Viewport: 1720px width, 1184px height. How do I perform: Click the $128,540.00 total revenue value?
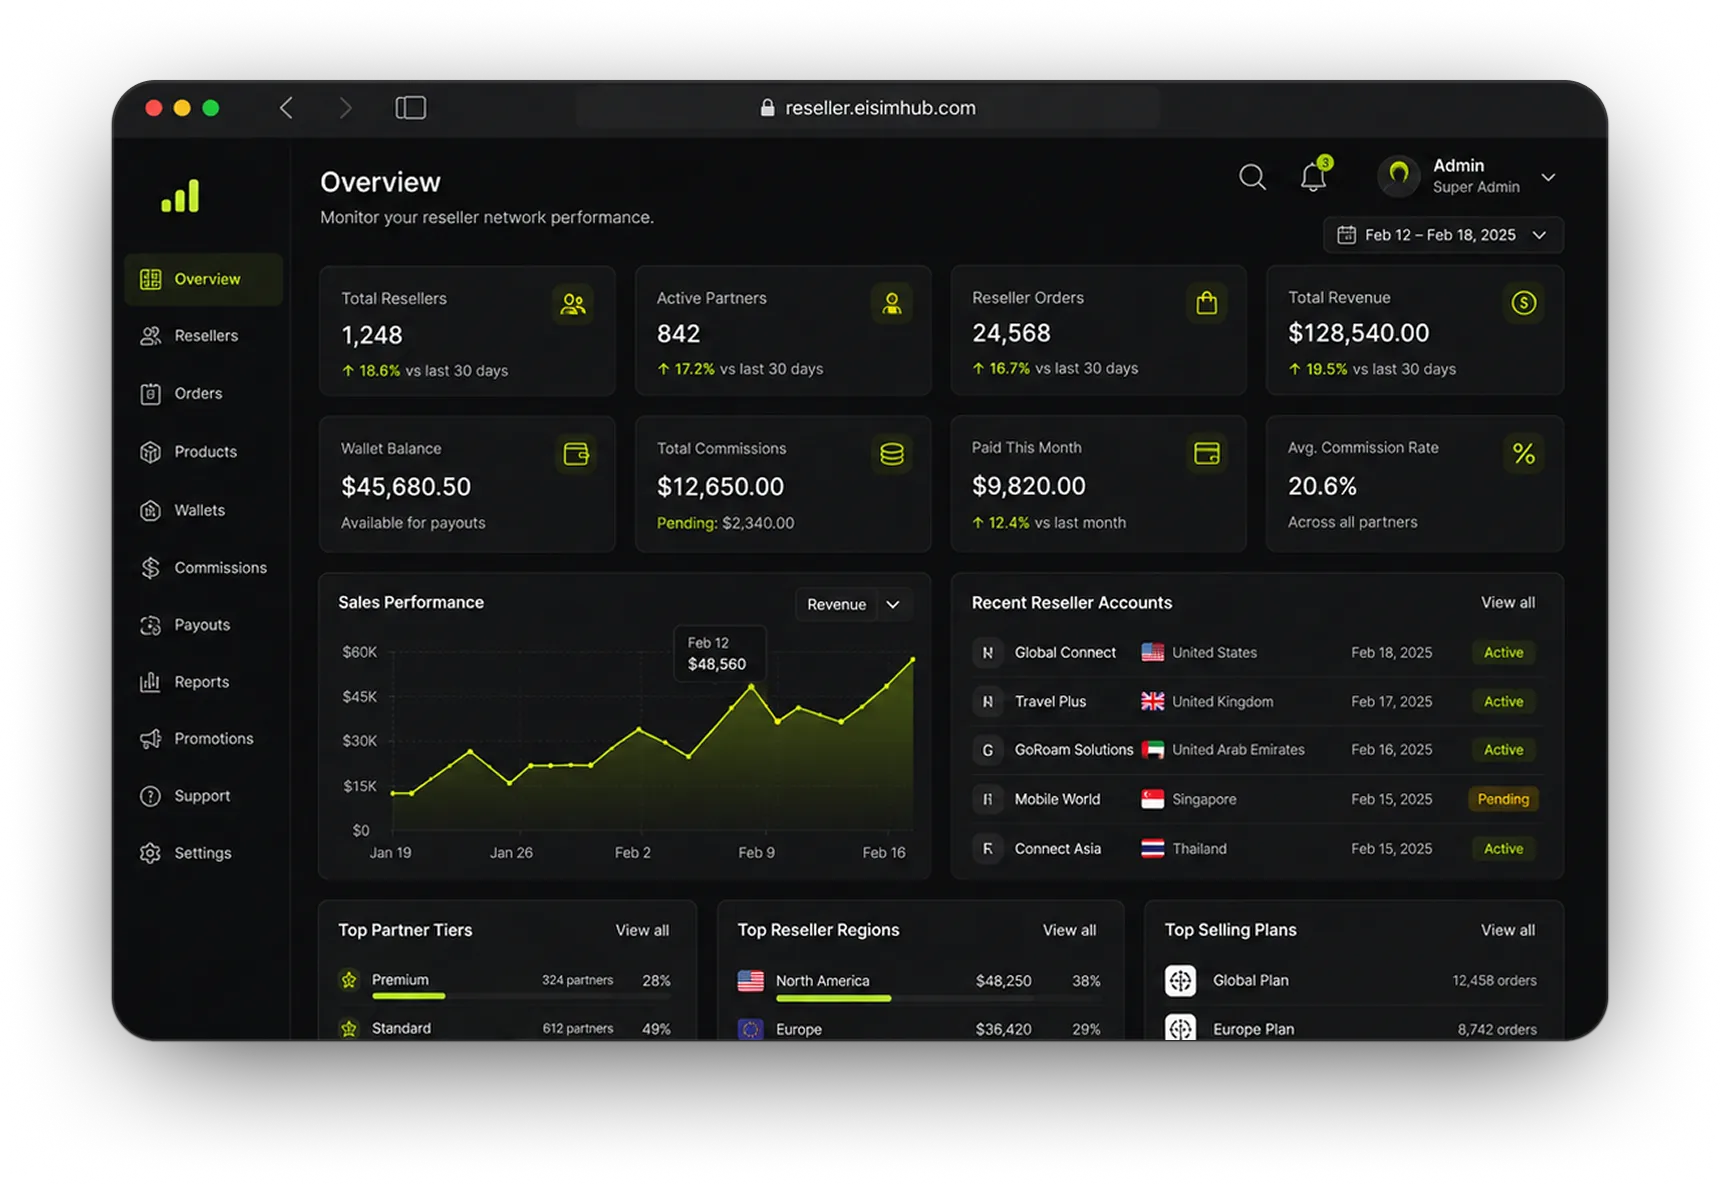tap(1358, 332)
